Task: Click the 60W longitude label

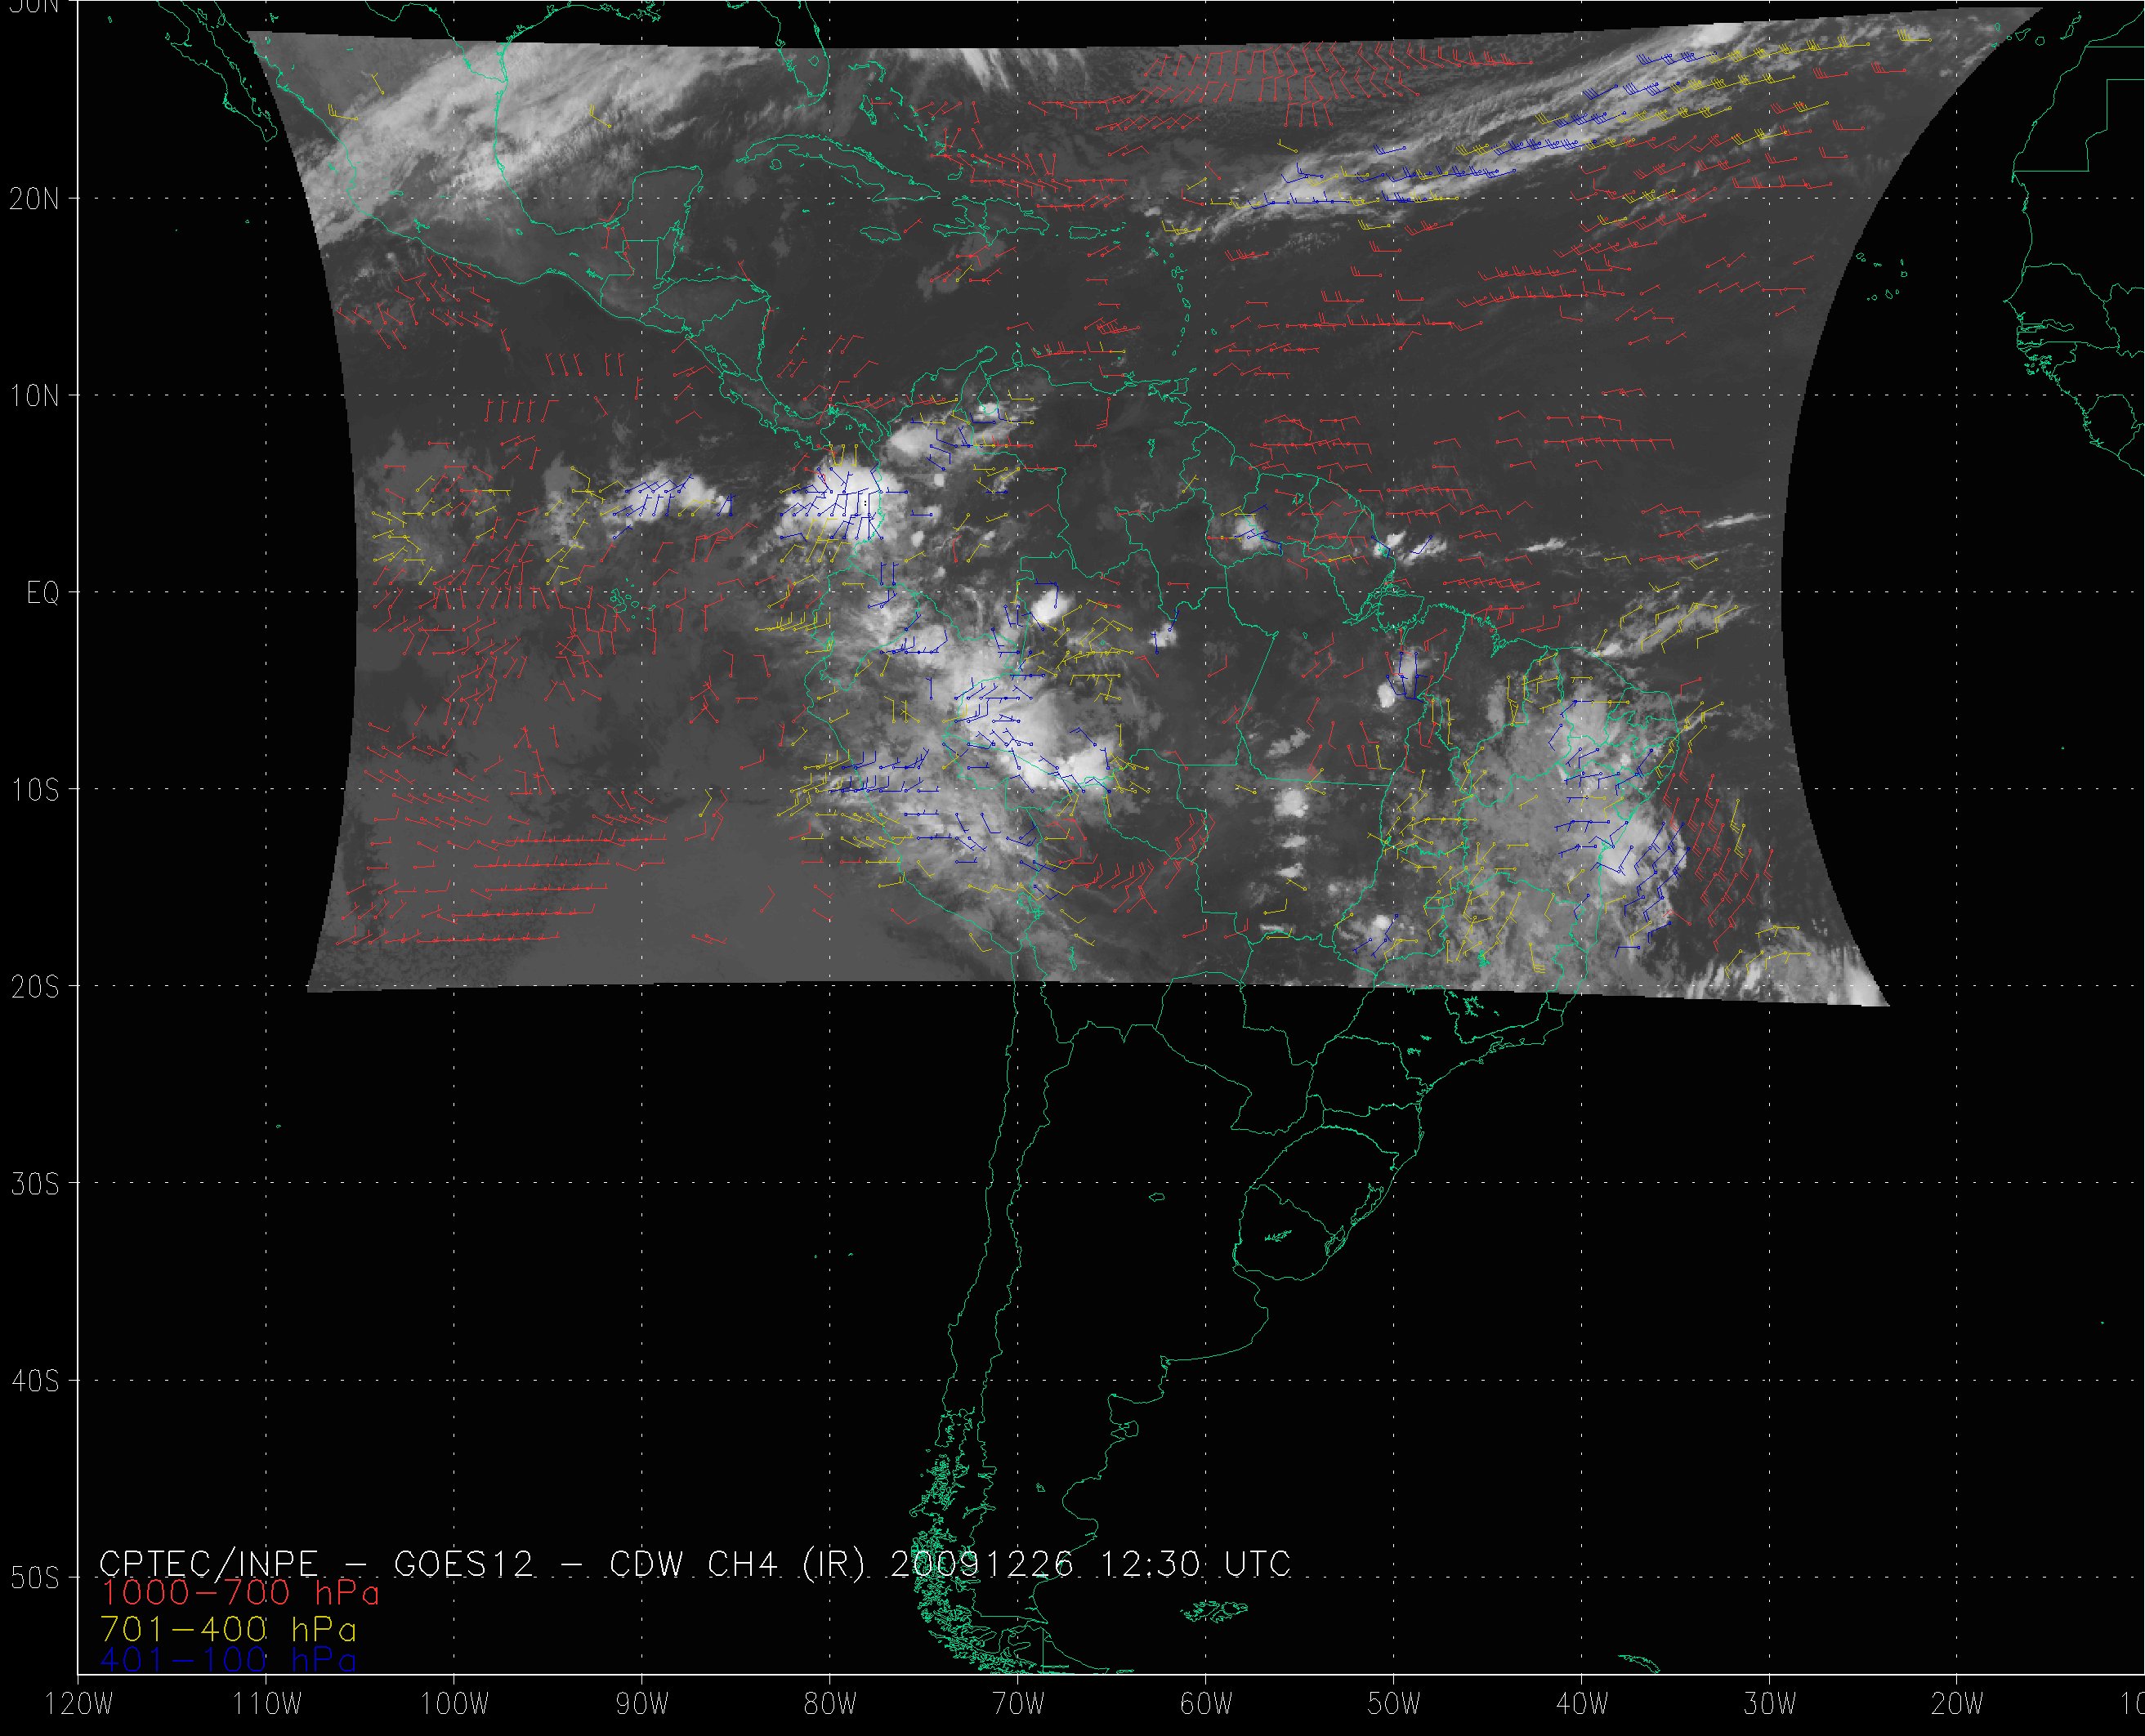Action: point(1206,1705)
